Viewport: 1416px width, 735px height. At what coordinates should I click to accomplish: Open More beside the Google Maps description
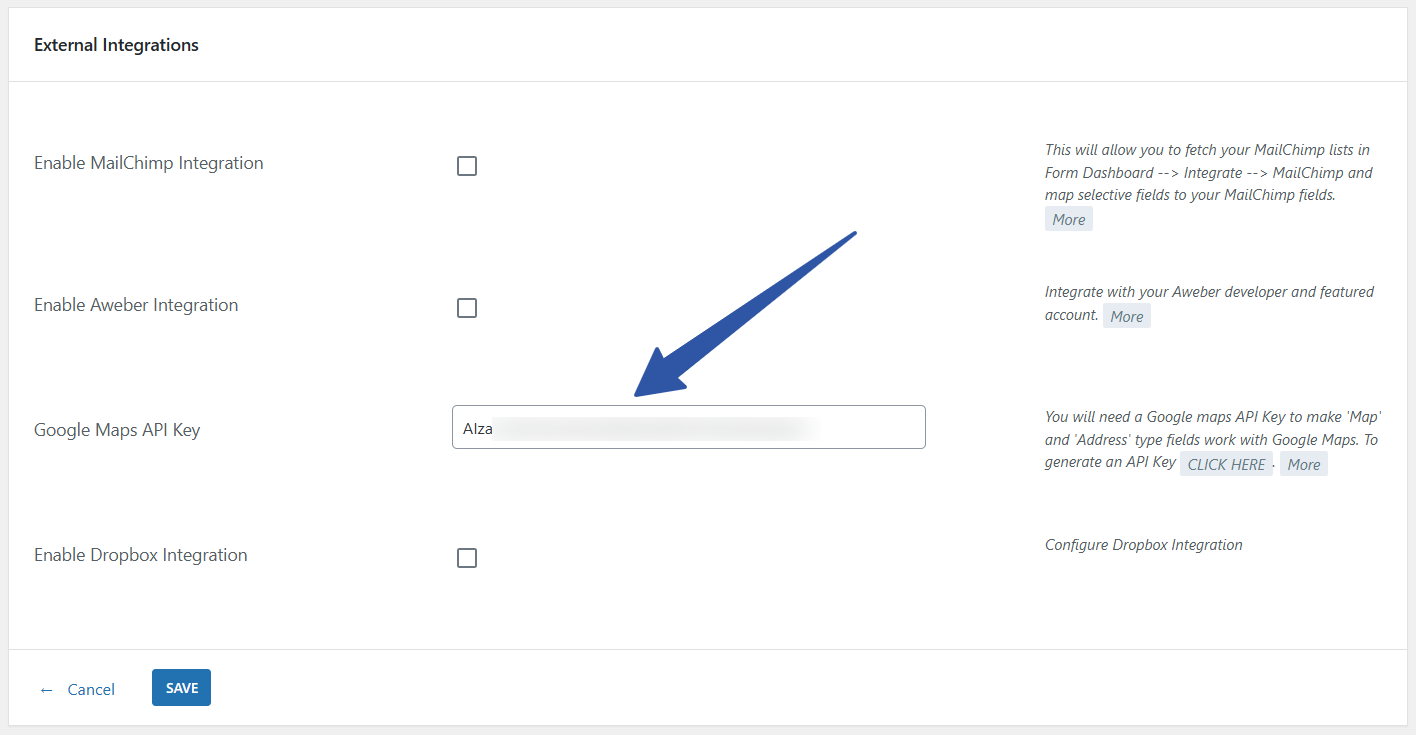(1303, 464)
